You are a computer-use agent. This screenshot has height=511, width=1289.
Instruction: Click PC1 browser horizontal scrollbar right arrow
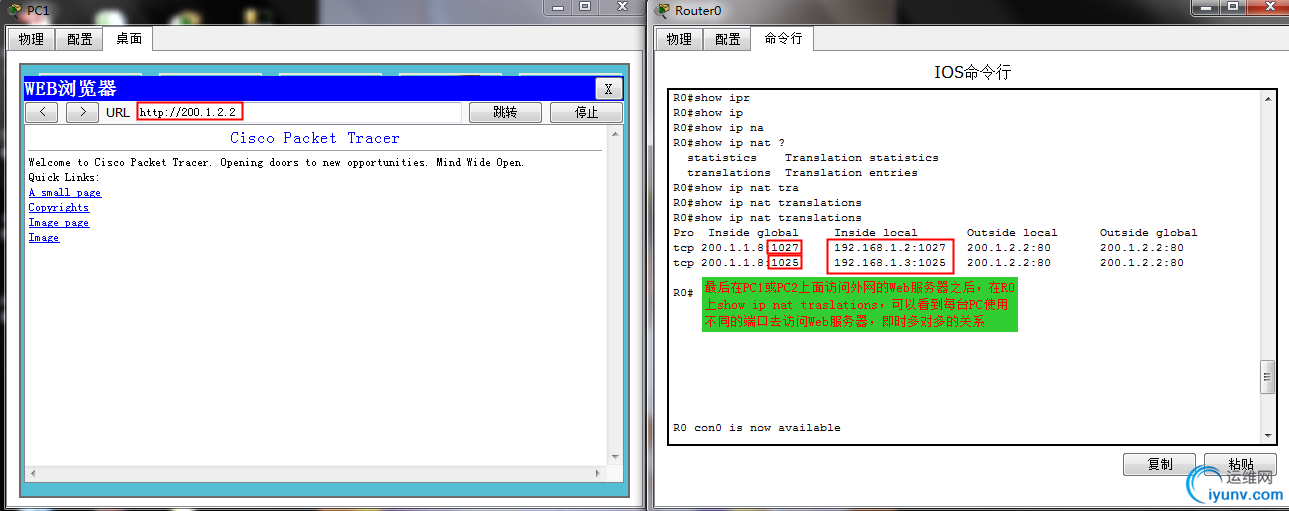599,472
